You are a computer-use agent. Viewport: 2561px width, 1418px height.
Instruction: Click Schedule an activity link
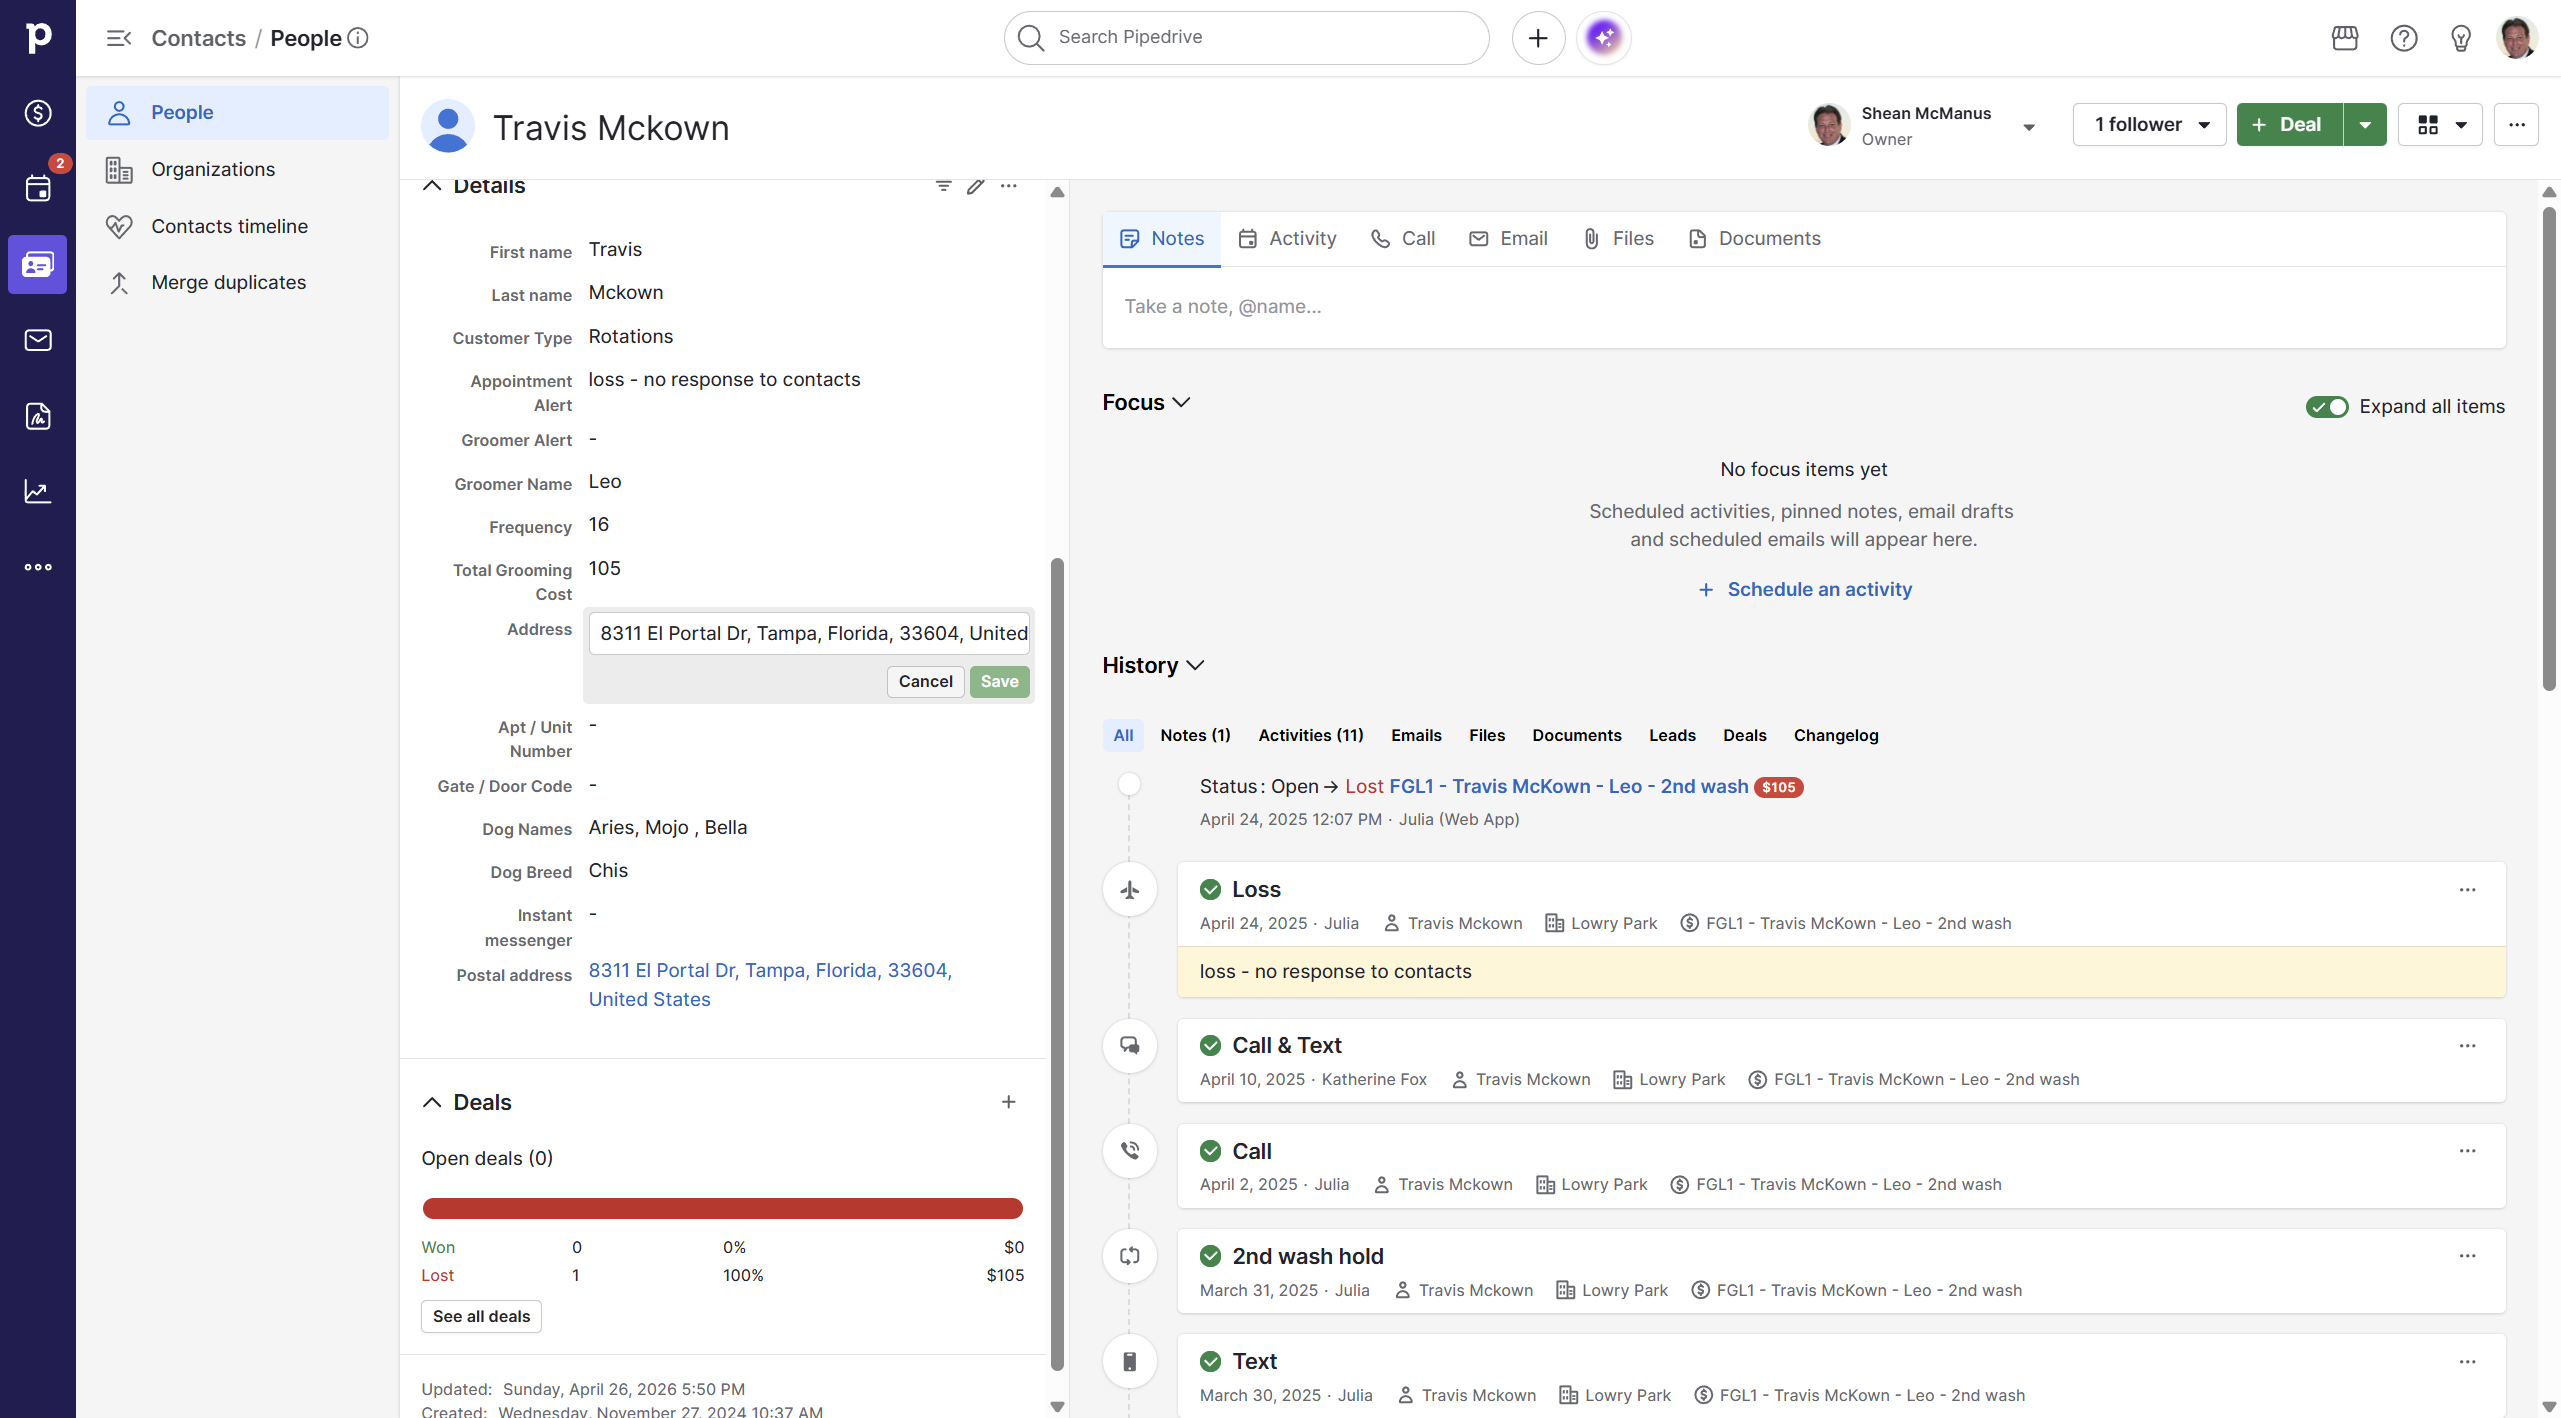[x=1818, y=589]
